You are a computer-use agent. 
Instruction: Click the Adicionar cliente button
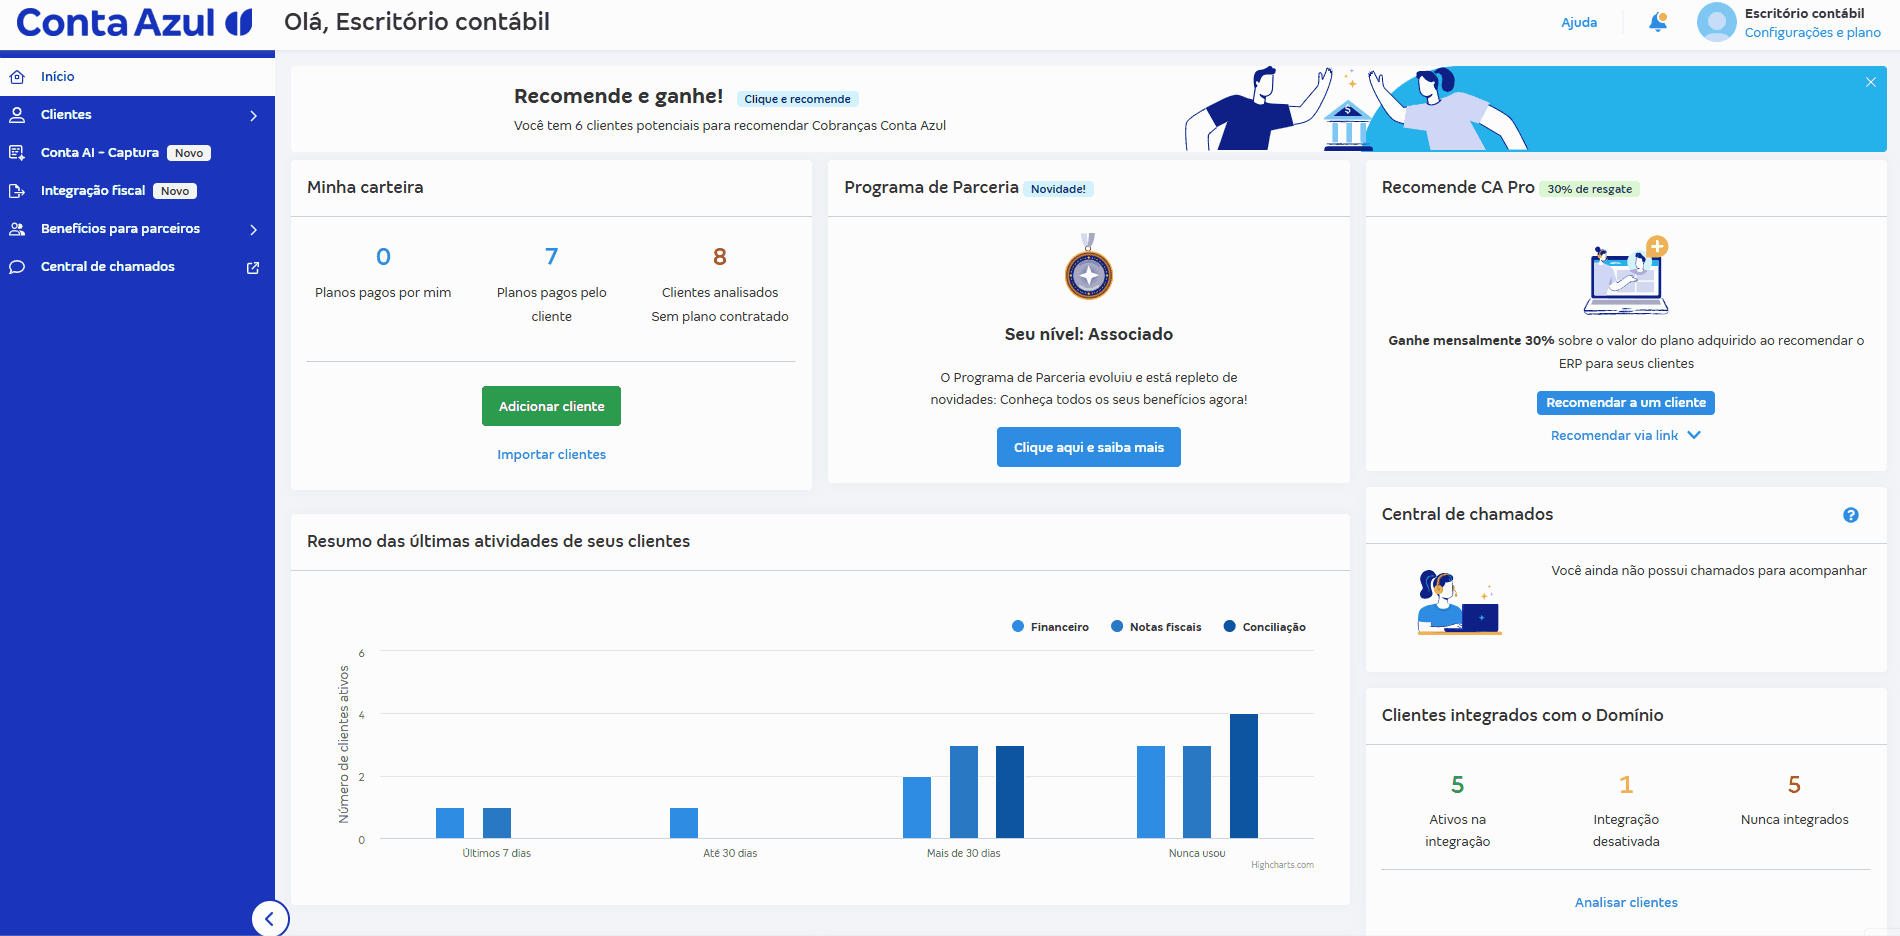click(x=551, y=406)
